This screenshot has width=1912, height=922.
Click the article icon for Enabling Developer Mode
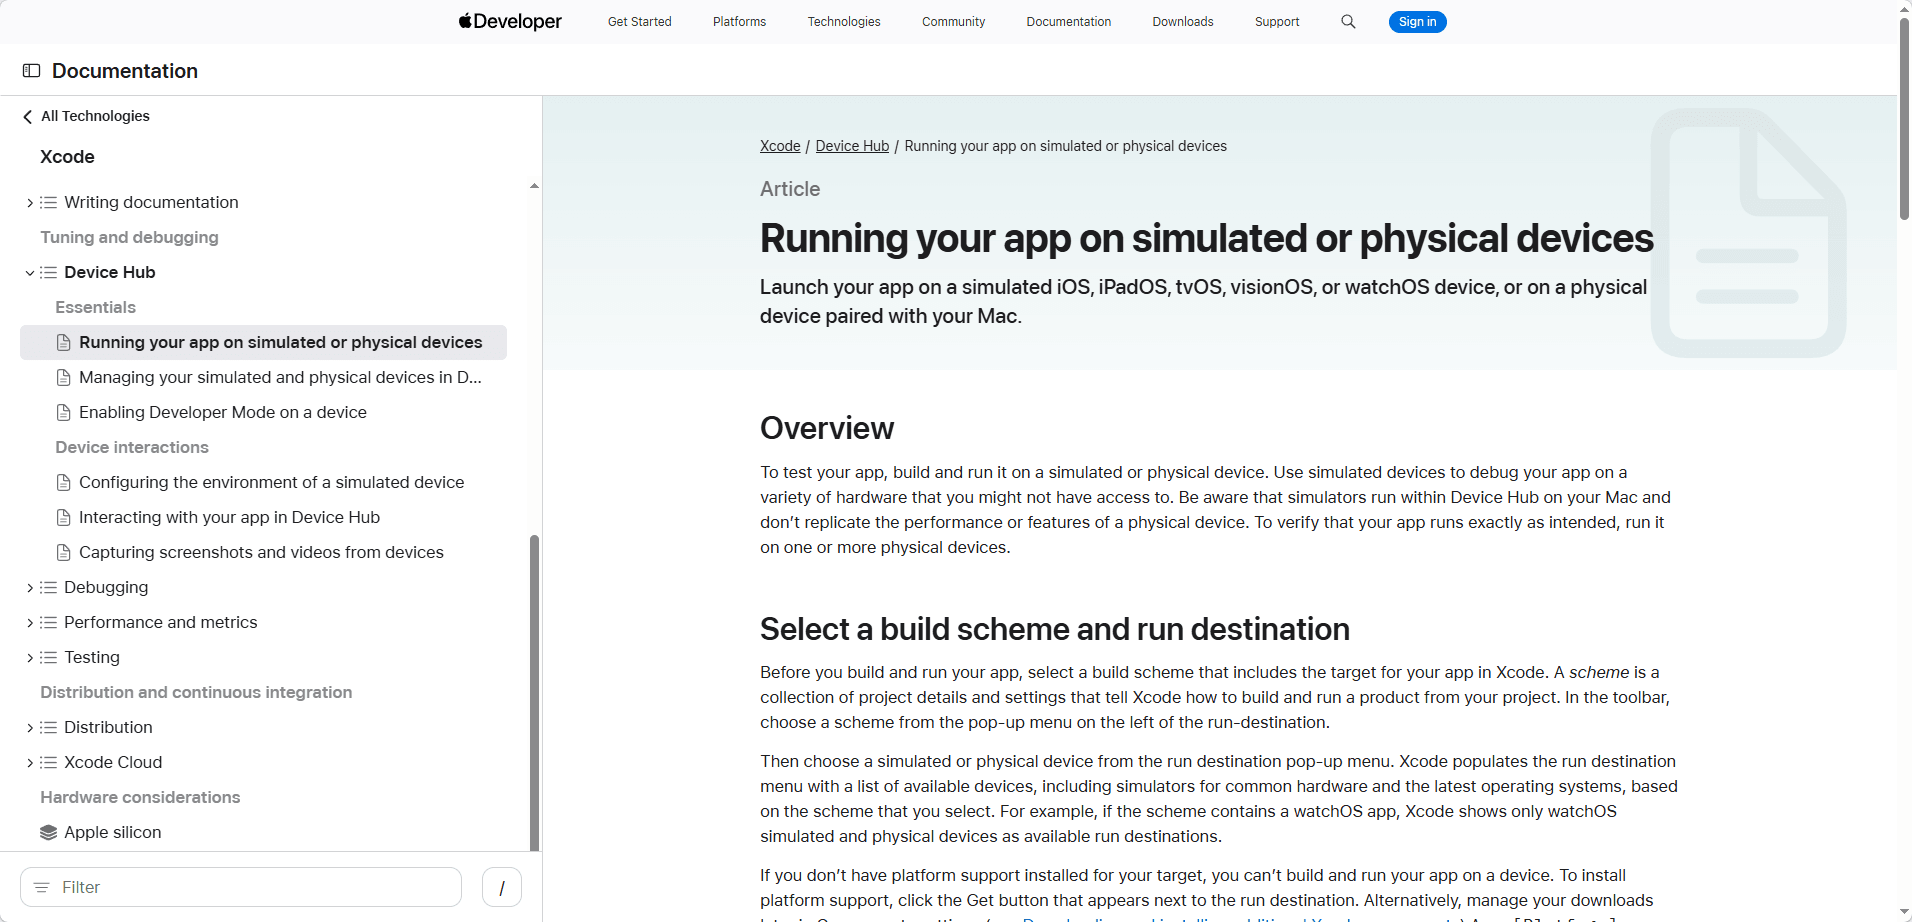point(64,412)
